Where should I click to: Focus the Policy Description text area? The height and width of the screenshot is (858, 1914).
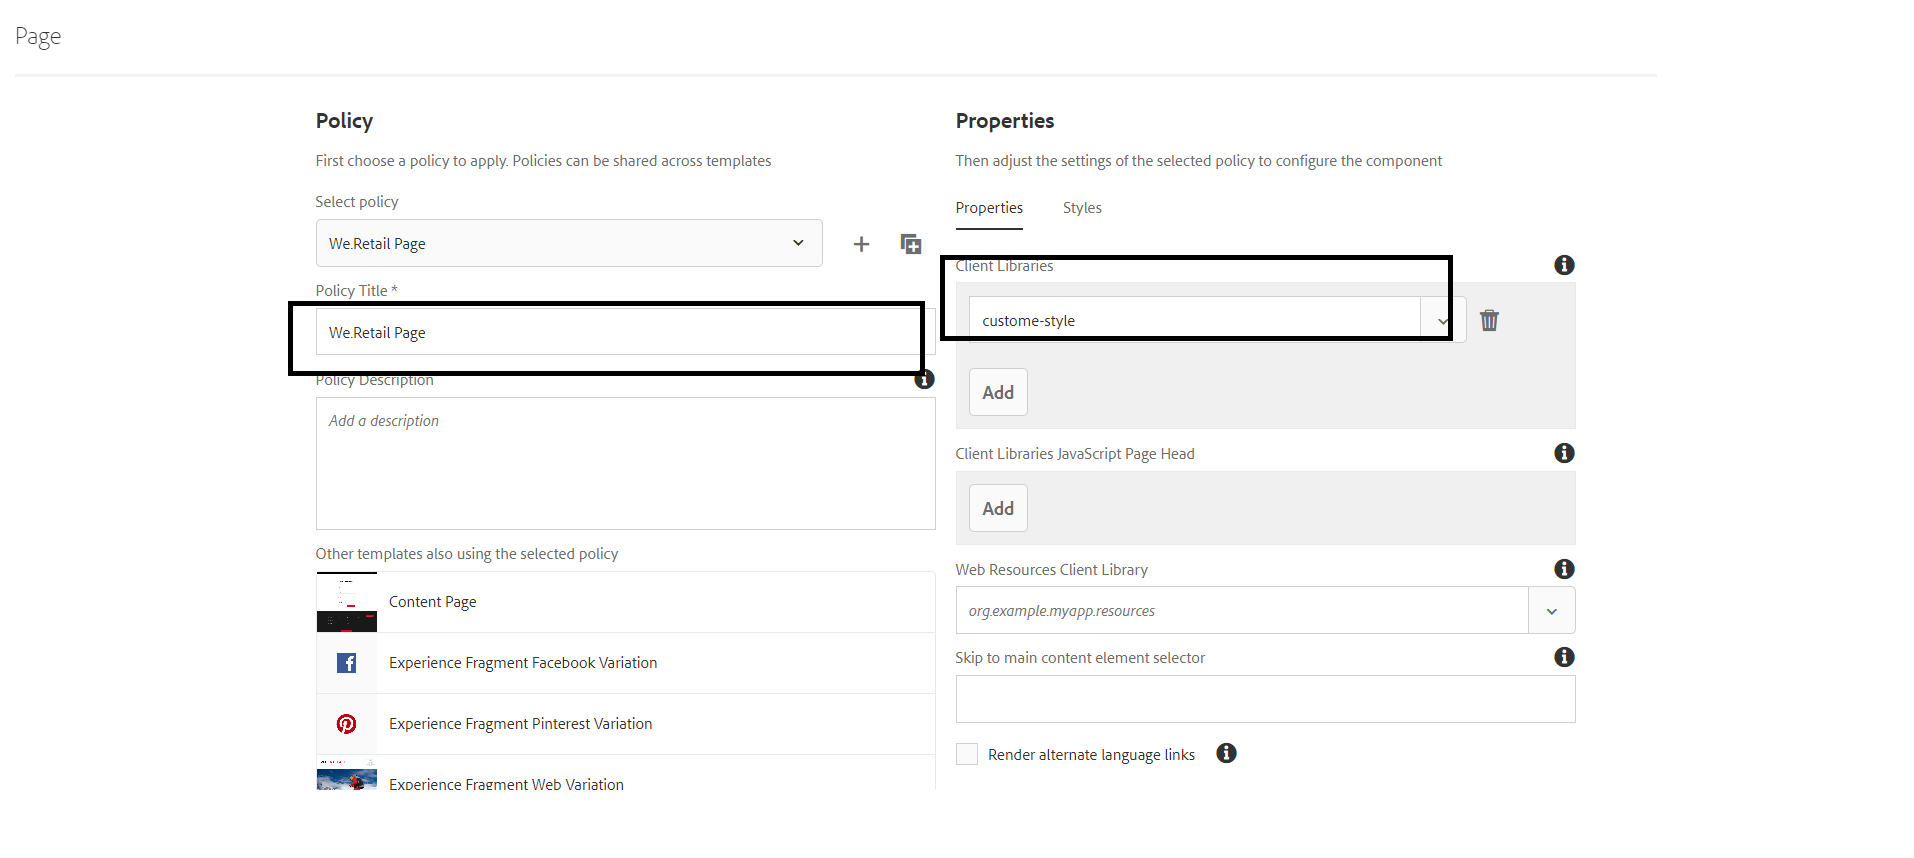pos(626,464)
